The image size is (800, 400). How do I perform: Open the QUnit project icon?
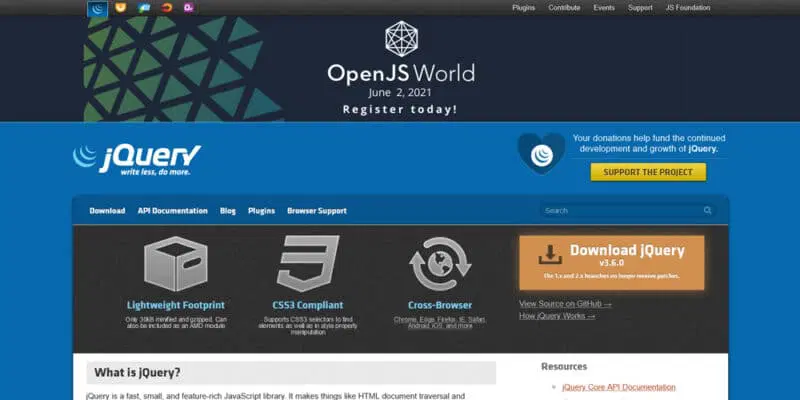(189, 8)
